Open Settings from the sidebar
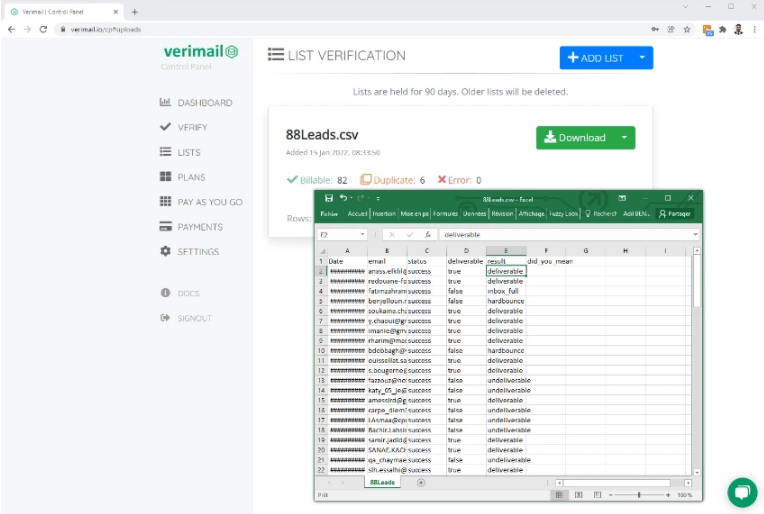764x514 pixels. 190,251
